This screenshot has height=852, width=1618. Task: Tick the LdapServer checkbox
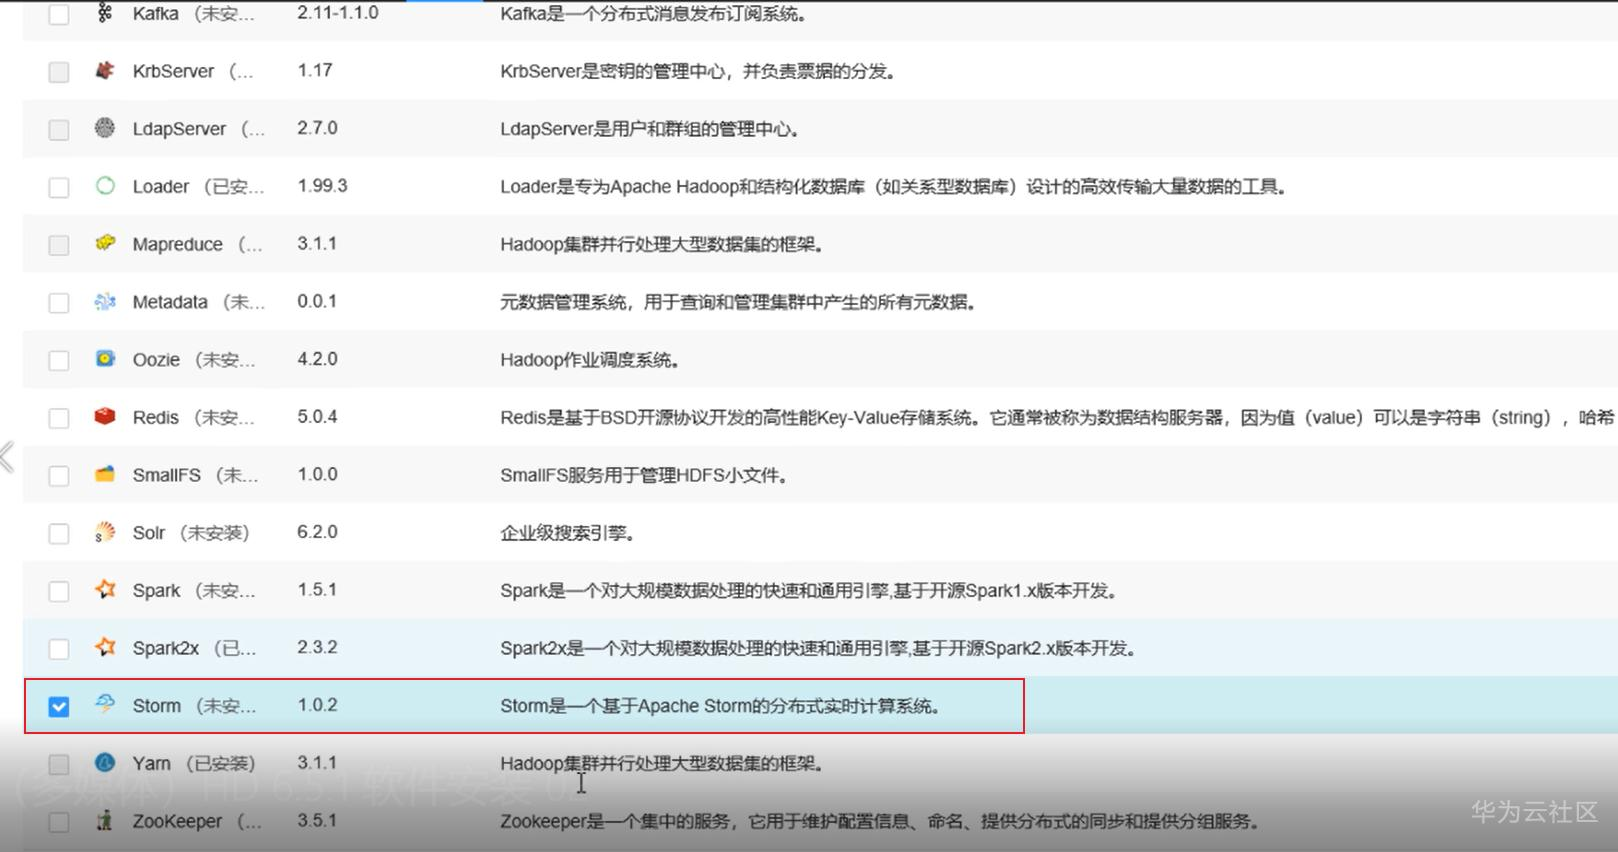pos(59,130)
